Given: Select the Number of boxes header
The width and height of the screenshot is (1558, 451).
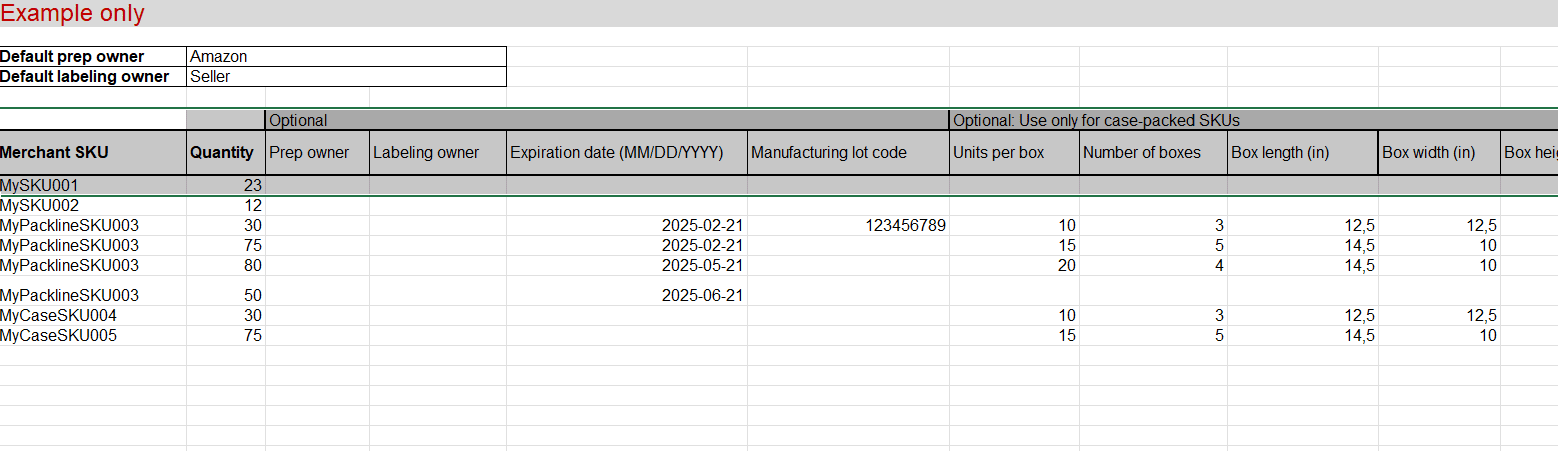Looking at the screenshot, I should click(x=1141, y=153).
